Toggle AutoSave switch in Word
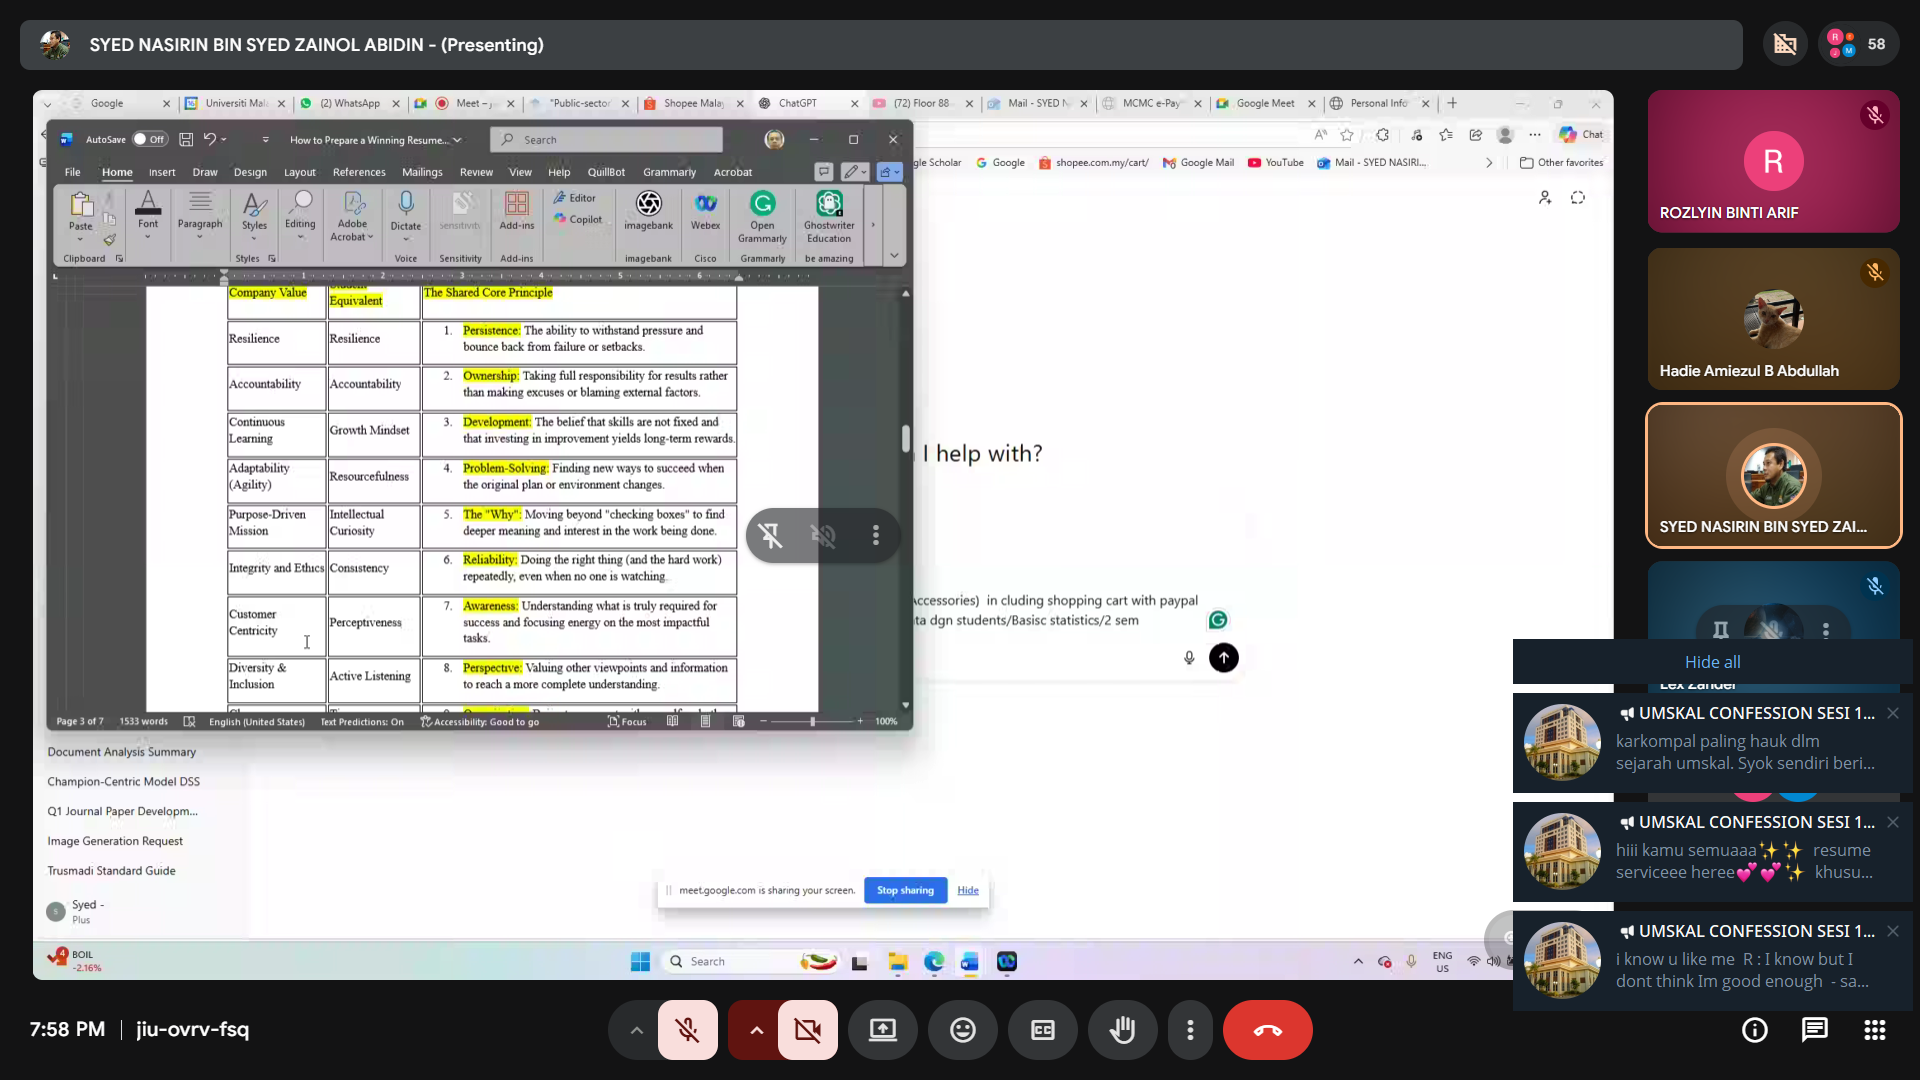This screenshot has height=1080, width=1920. (x=151, y=140)
